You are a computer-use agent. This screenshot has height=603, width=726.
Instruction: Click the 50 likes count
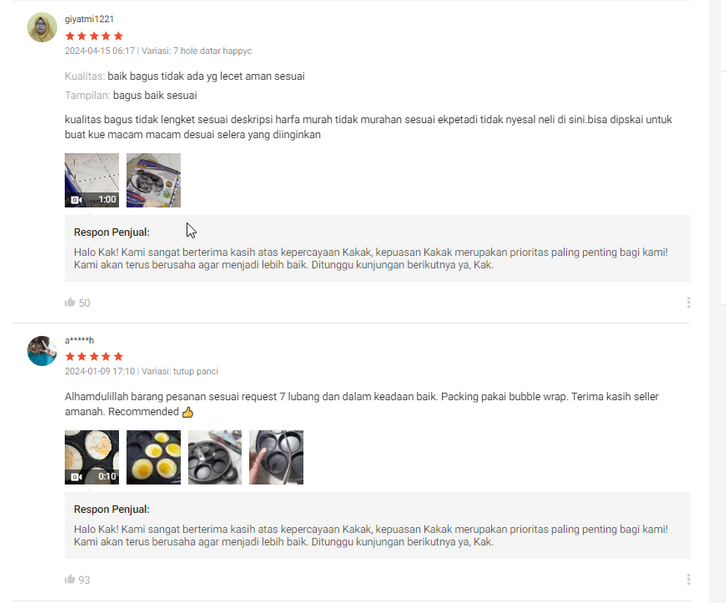click(84, 303)
